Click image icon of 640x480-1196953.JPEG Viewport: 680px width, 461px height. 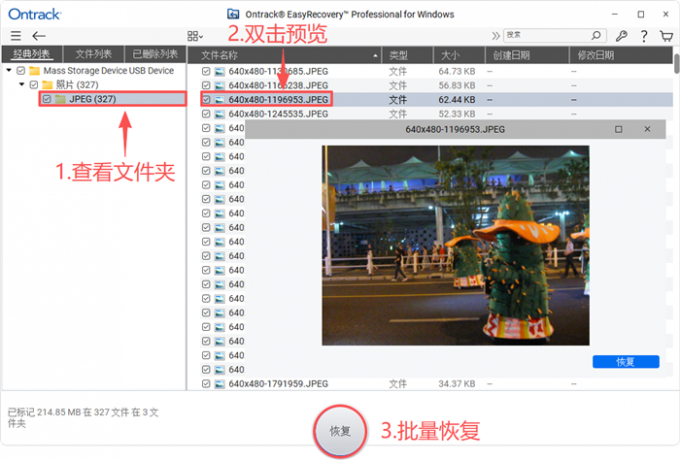coord(220,100)
